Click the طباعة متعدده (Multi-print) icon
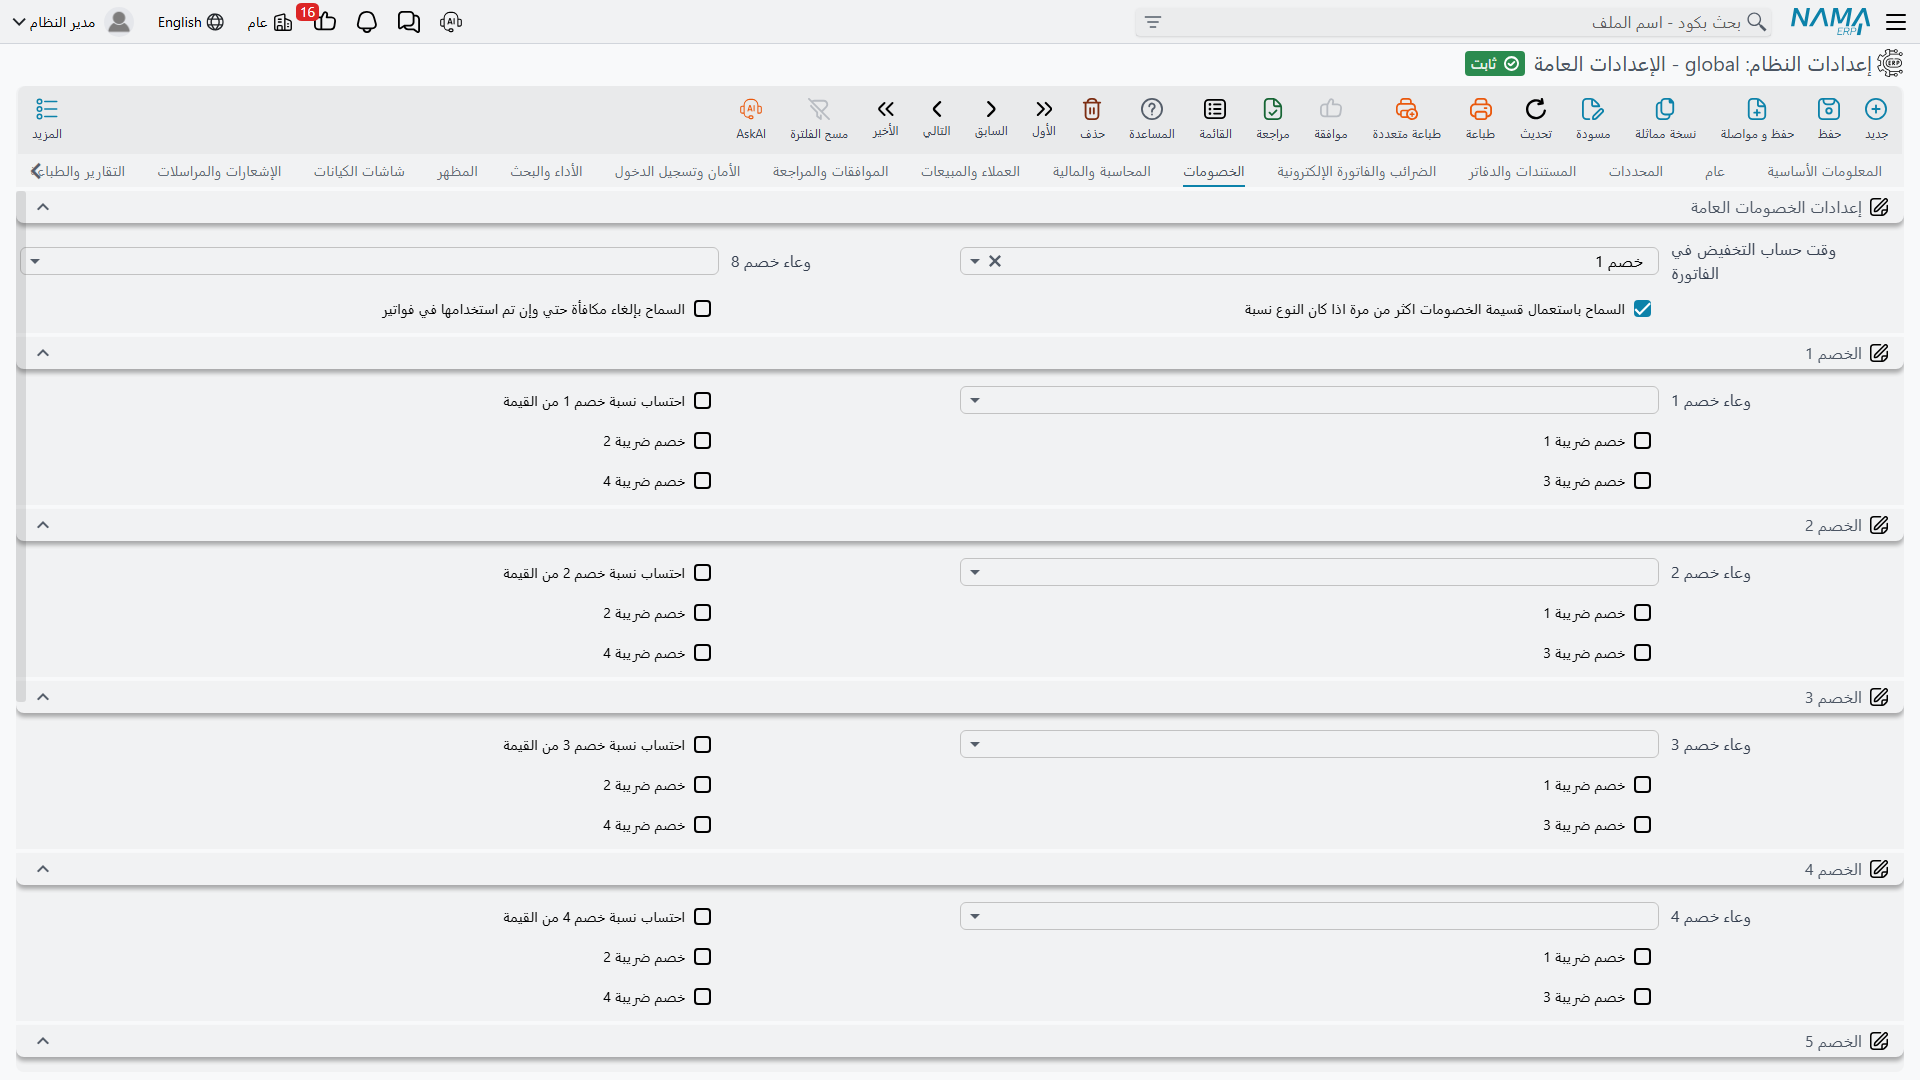The image size is (1920, 1080). pos(1407,109)
